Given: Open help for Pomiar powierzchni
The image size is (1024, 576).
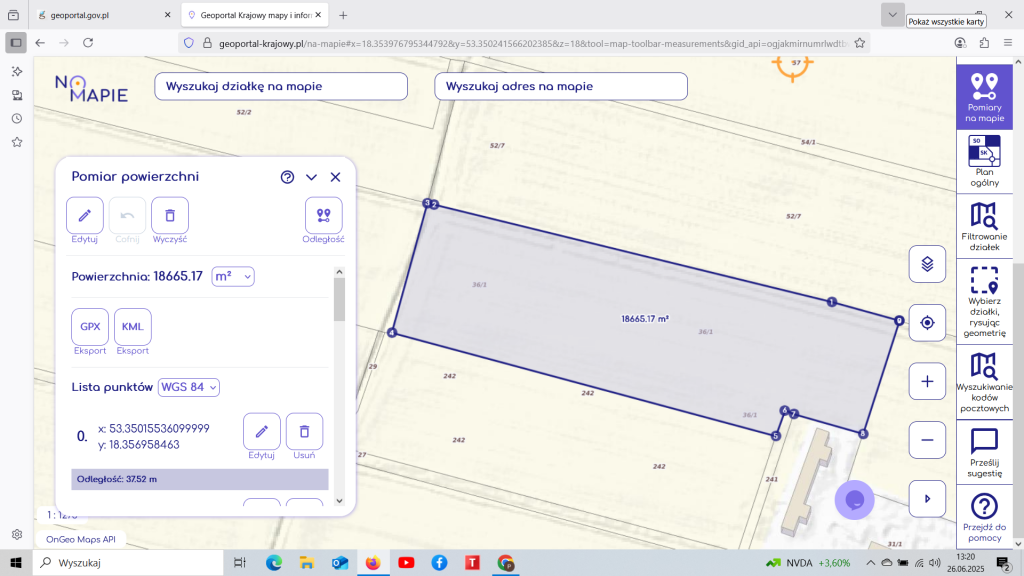Looking at the screenshot, I should 287,177.
